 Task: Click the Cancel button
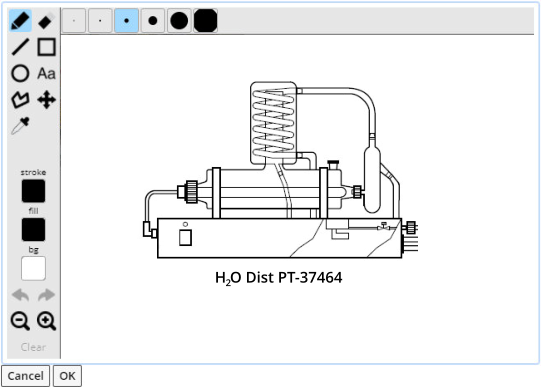coord(26,376)
